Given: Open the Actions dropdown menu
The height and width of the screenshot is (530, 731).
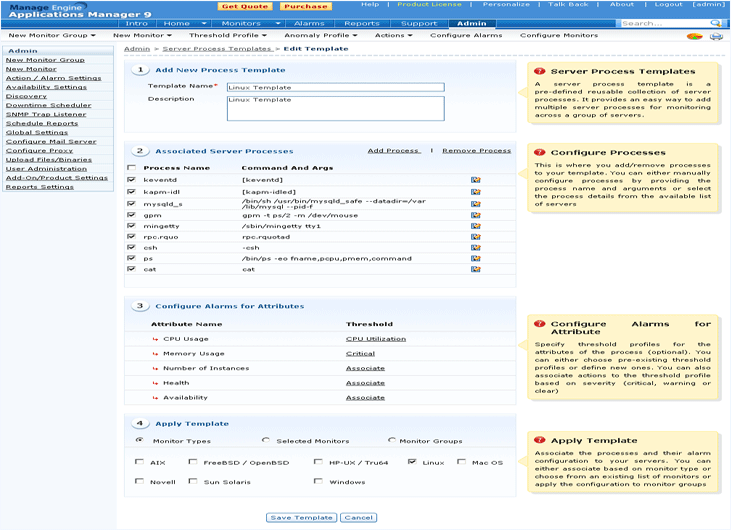Looking at the screenshot, I should [393, 35].
